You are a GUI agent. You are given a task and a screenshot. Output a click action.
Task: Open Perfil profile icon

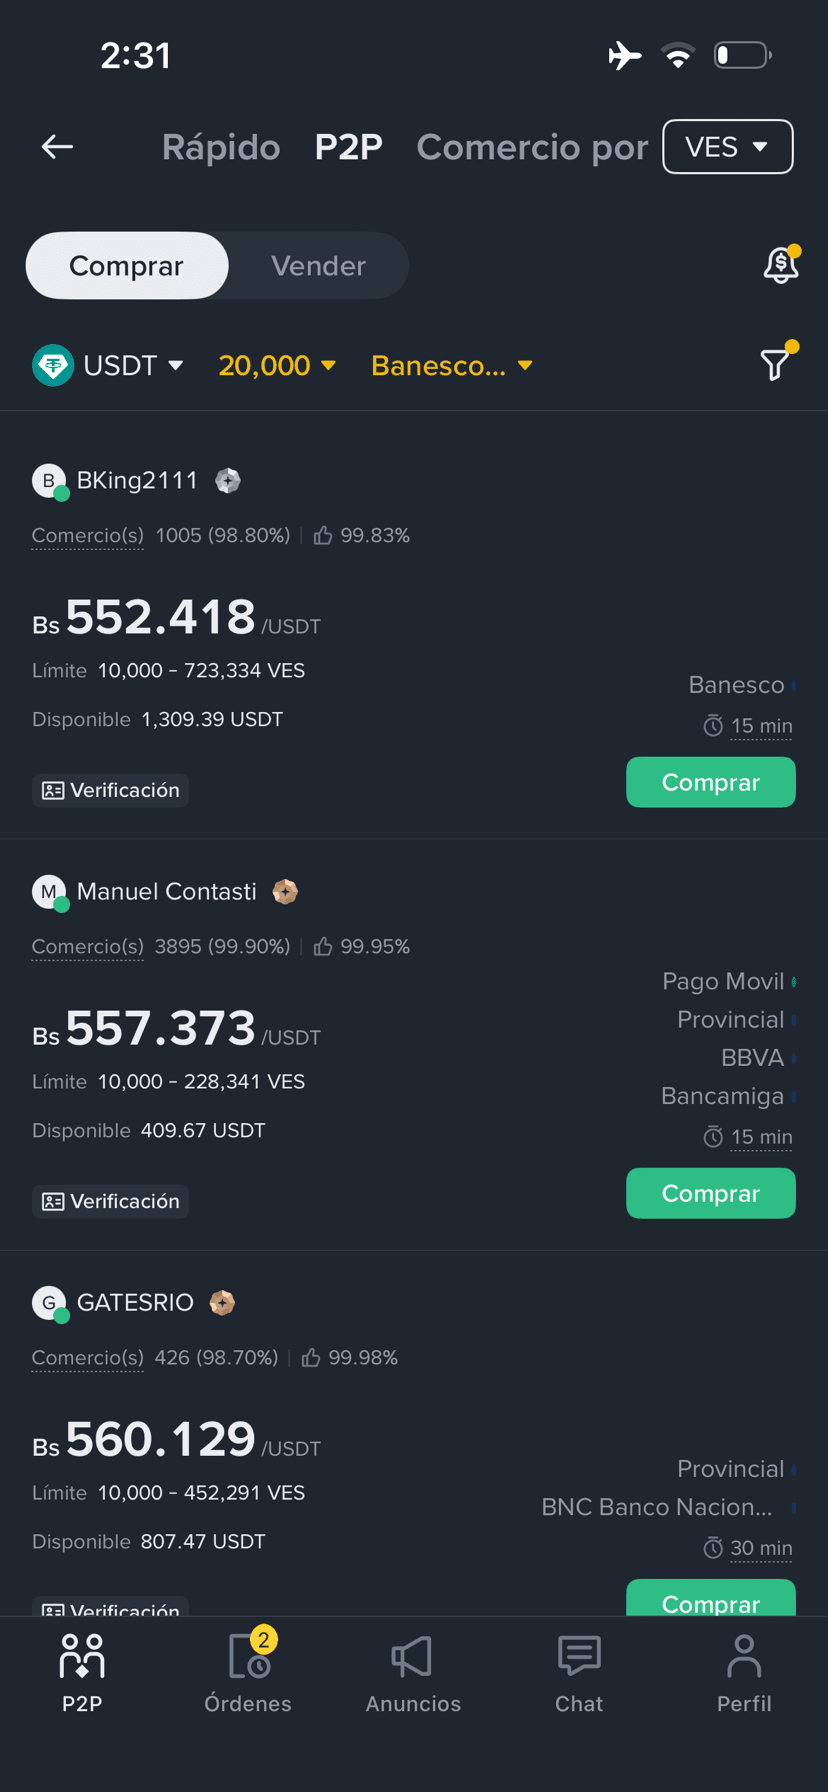click(744, 1674)
